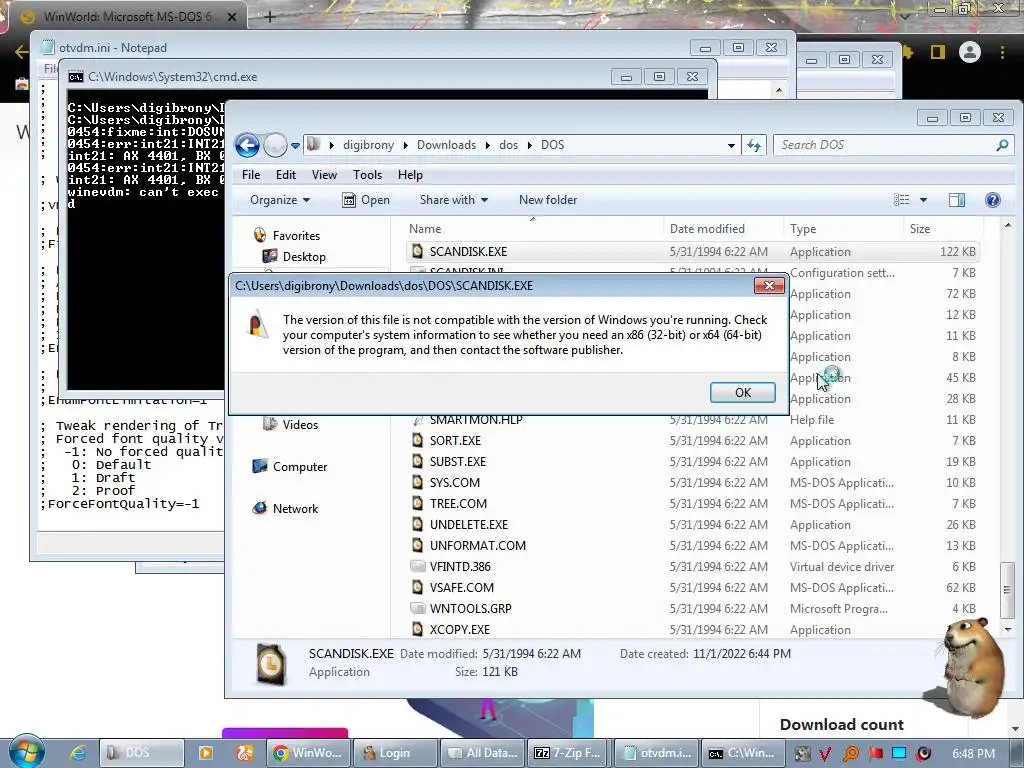Click the Search DOS input field
1024x768 pixels.
(x=893, y=145)
